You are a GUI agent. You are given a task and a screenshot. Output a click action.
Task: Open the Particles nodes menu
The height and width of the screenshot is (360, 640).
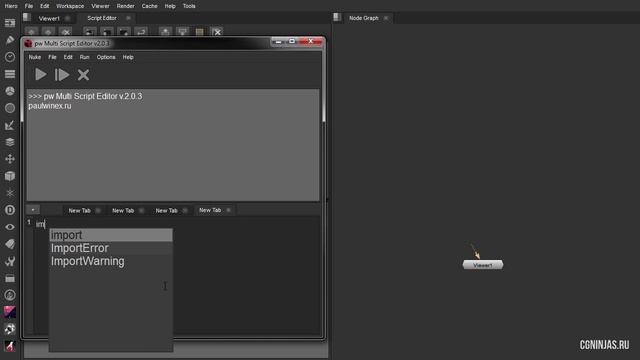[10, 193]
